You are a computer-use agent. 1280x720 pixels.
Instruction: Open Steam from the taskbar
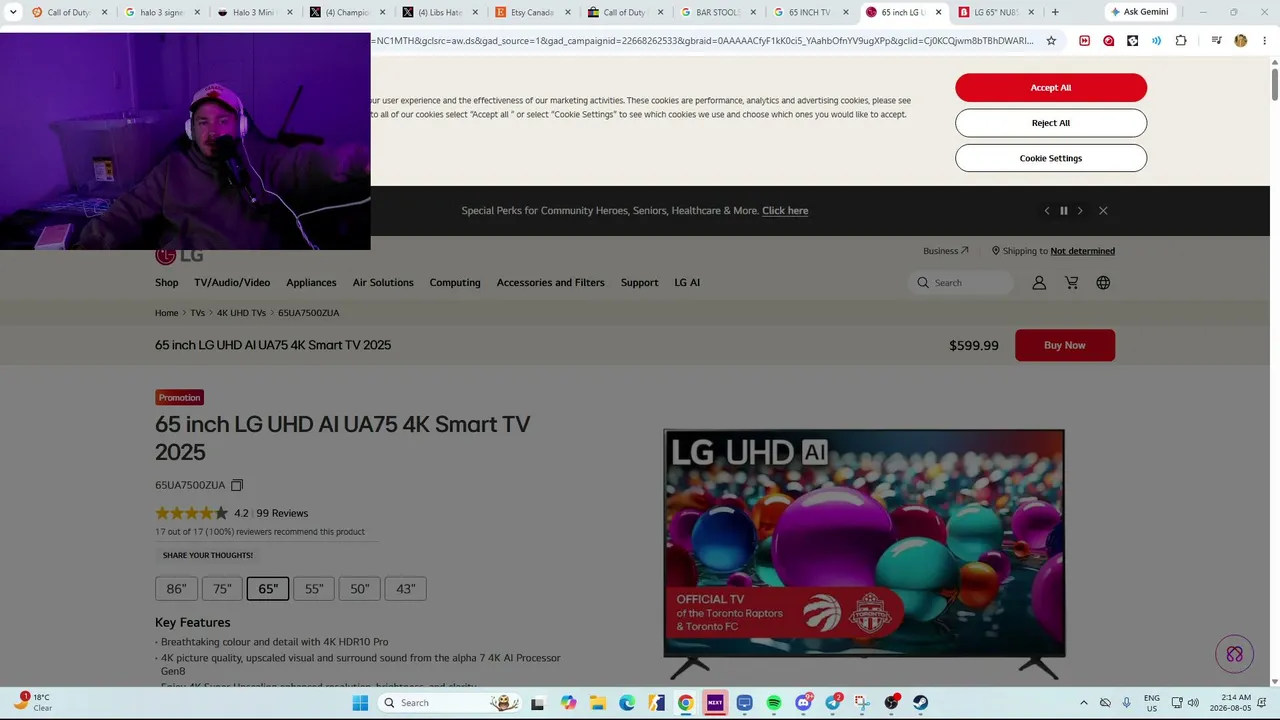(920, 703)
